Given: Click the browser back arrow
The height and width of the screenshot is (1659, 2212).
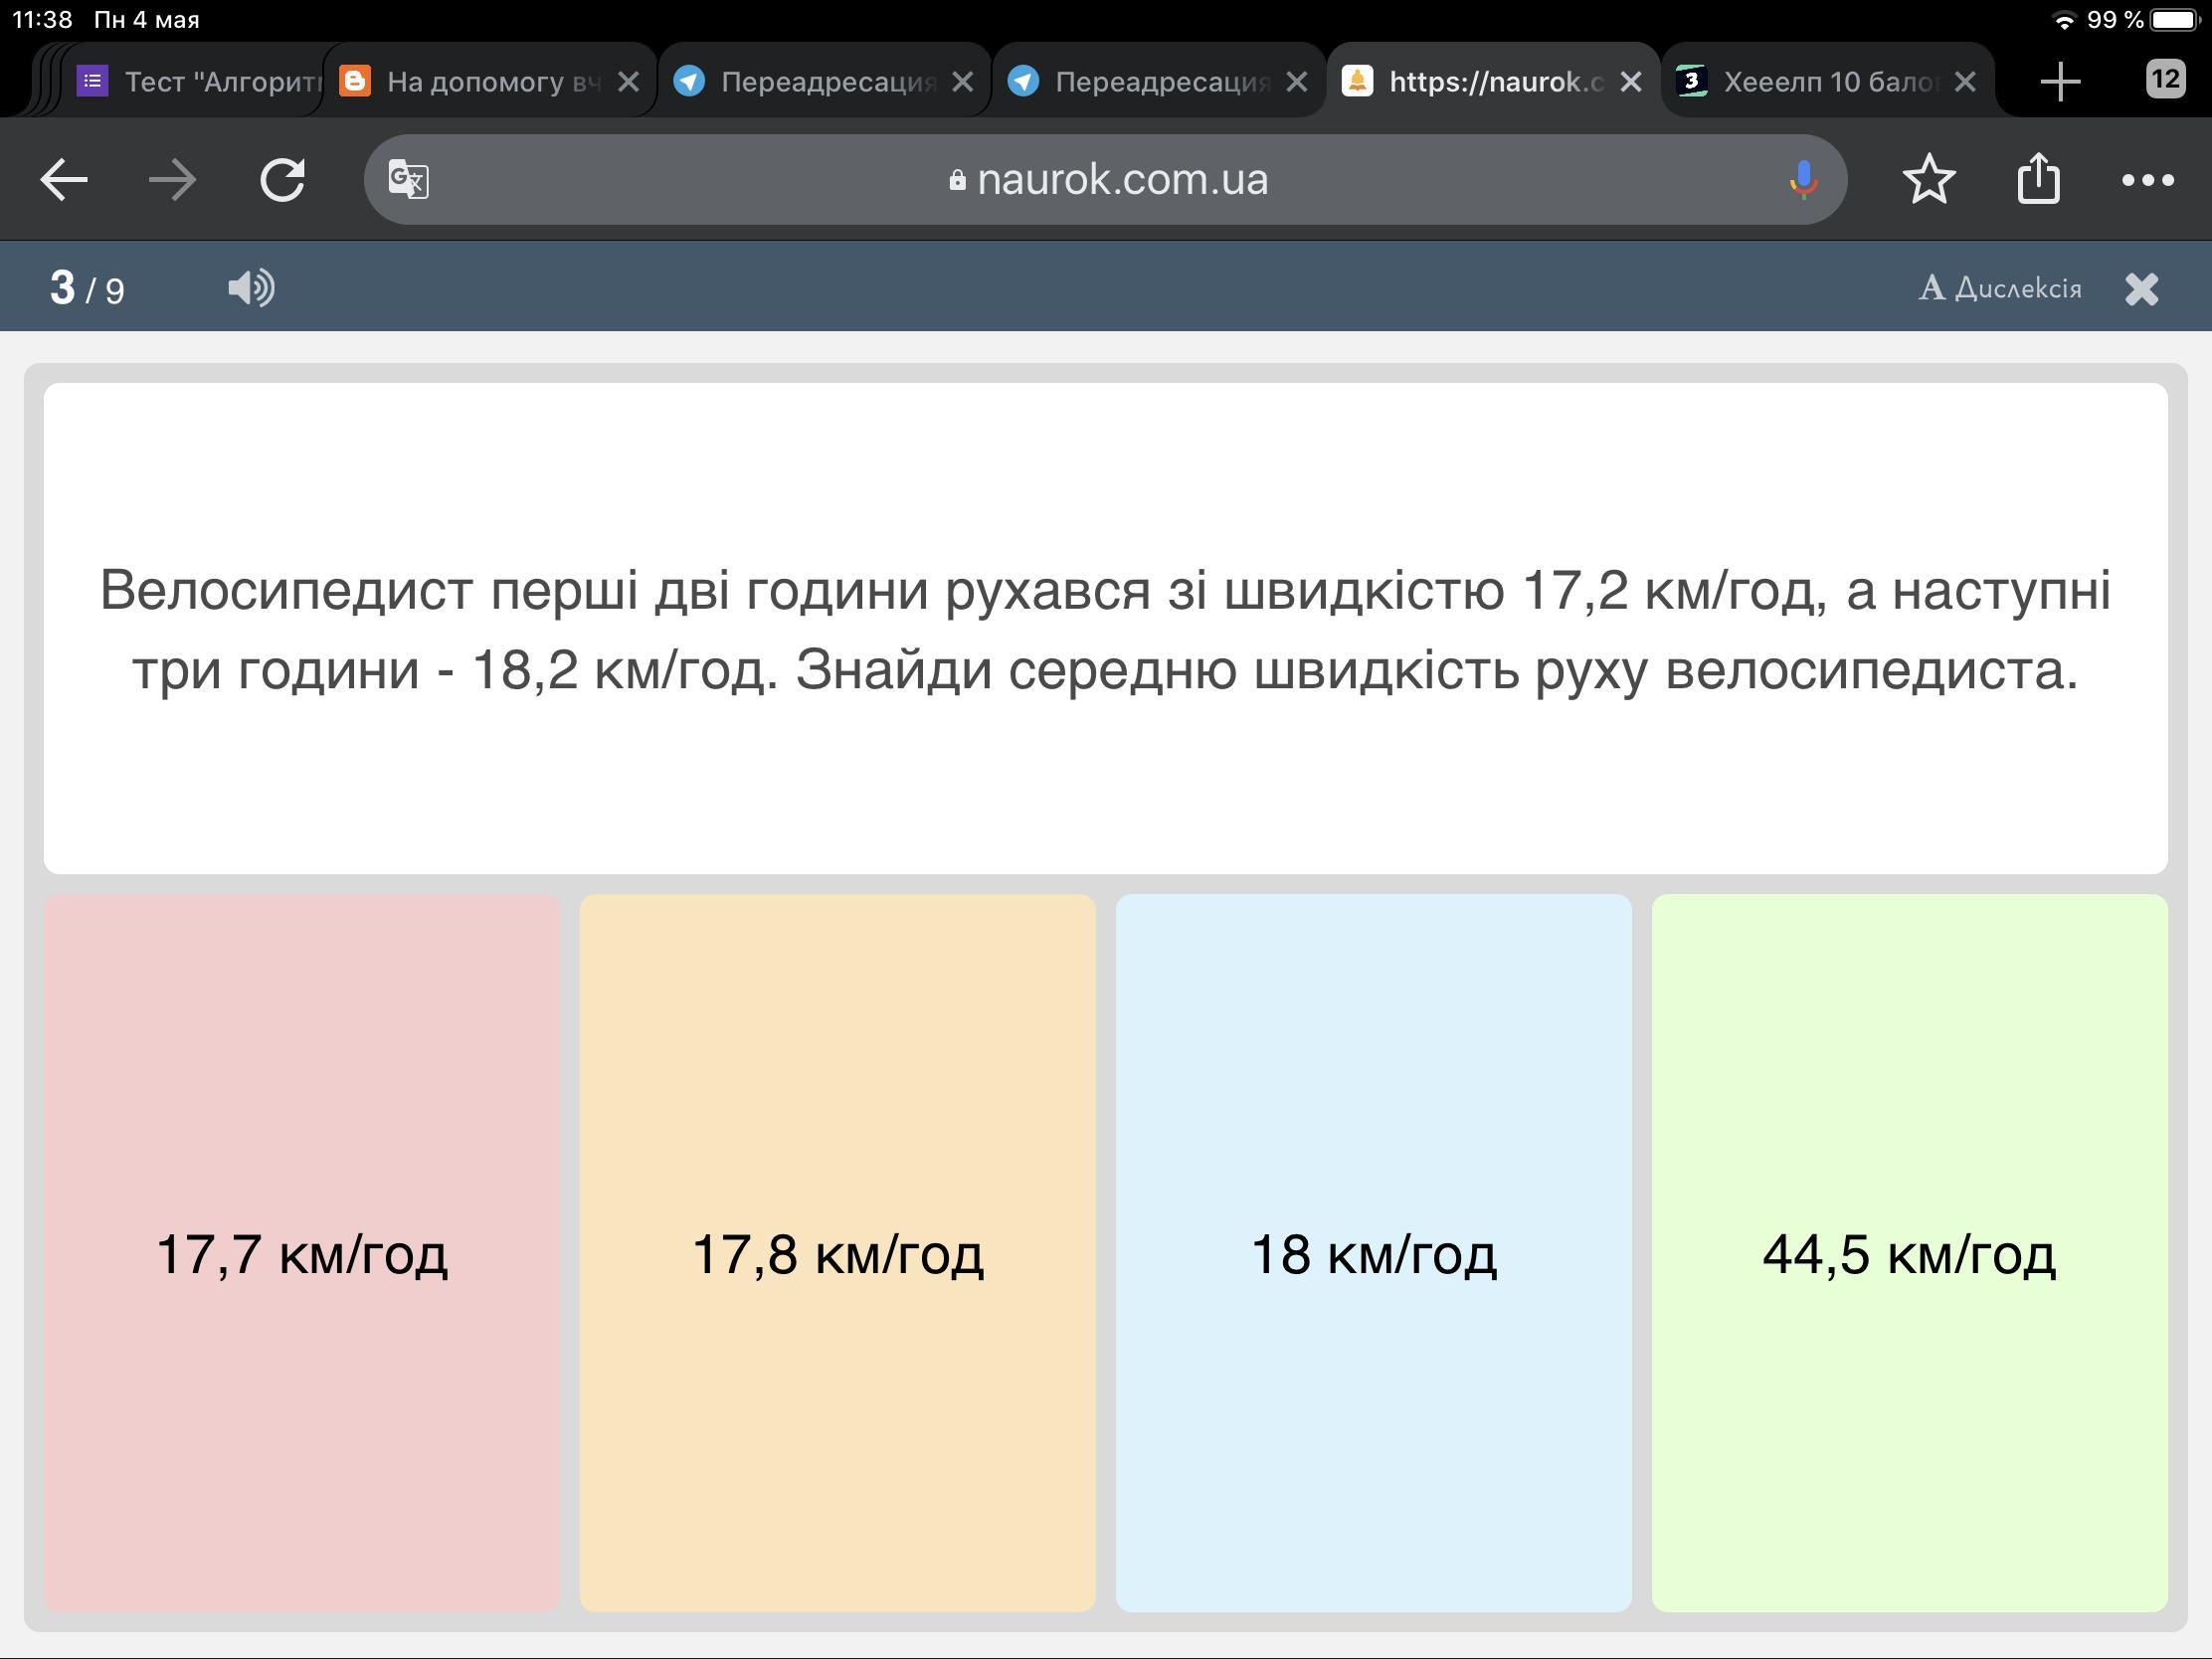Looking at the screenshot, I should [64, 181].
